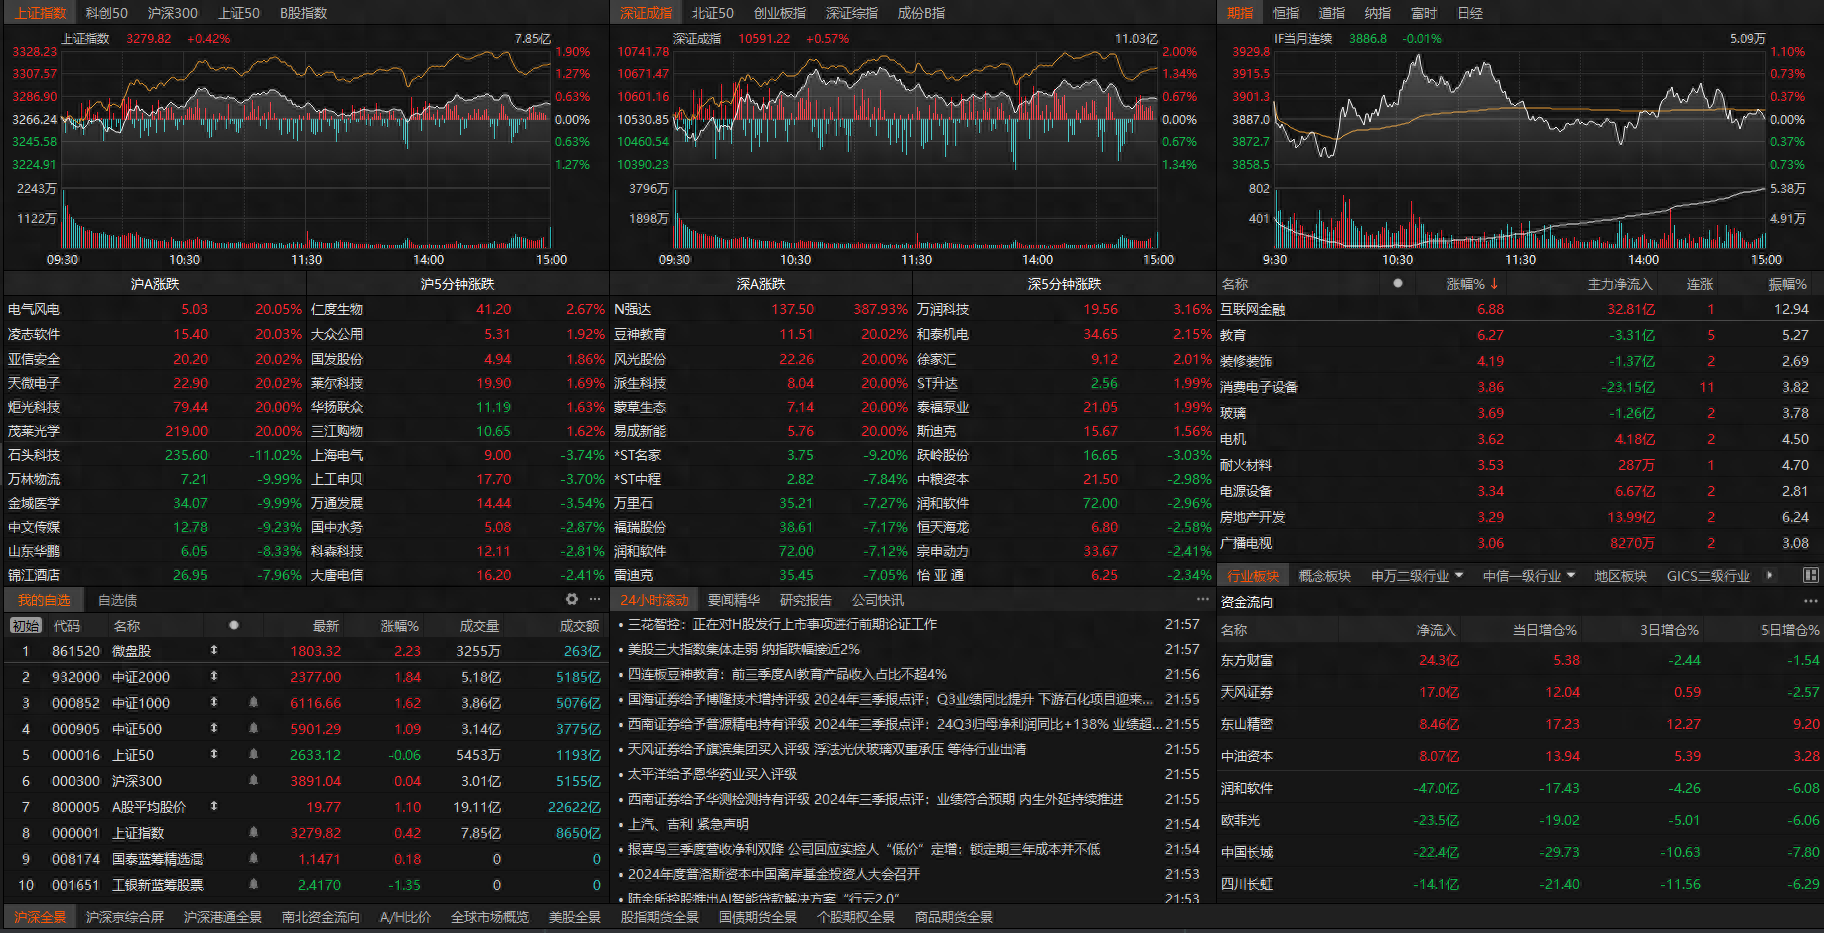Open 研究报告 tab

point(806,600)
